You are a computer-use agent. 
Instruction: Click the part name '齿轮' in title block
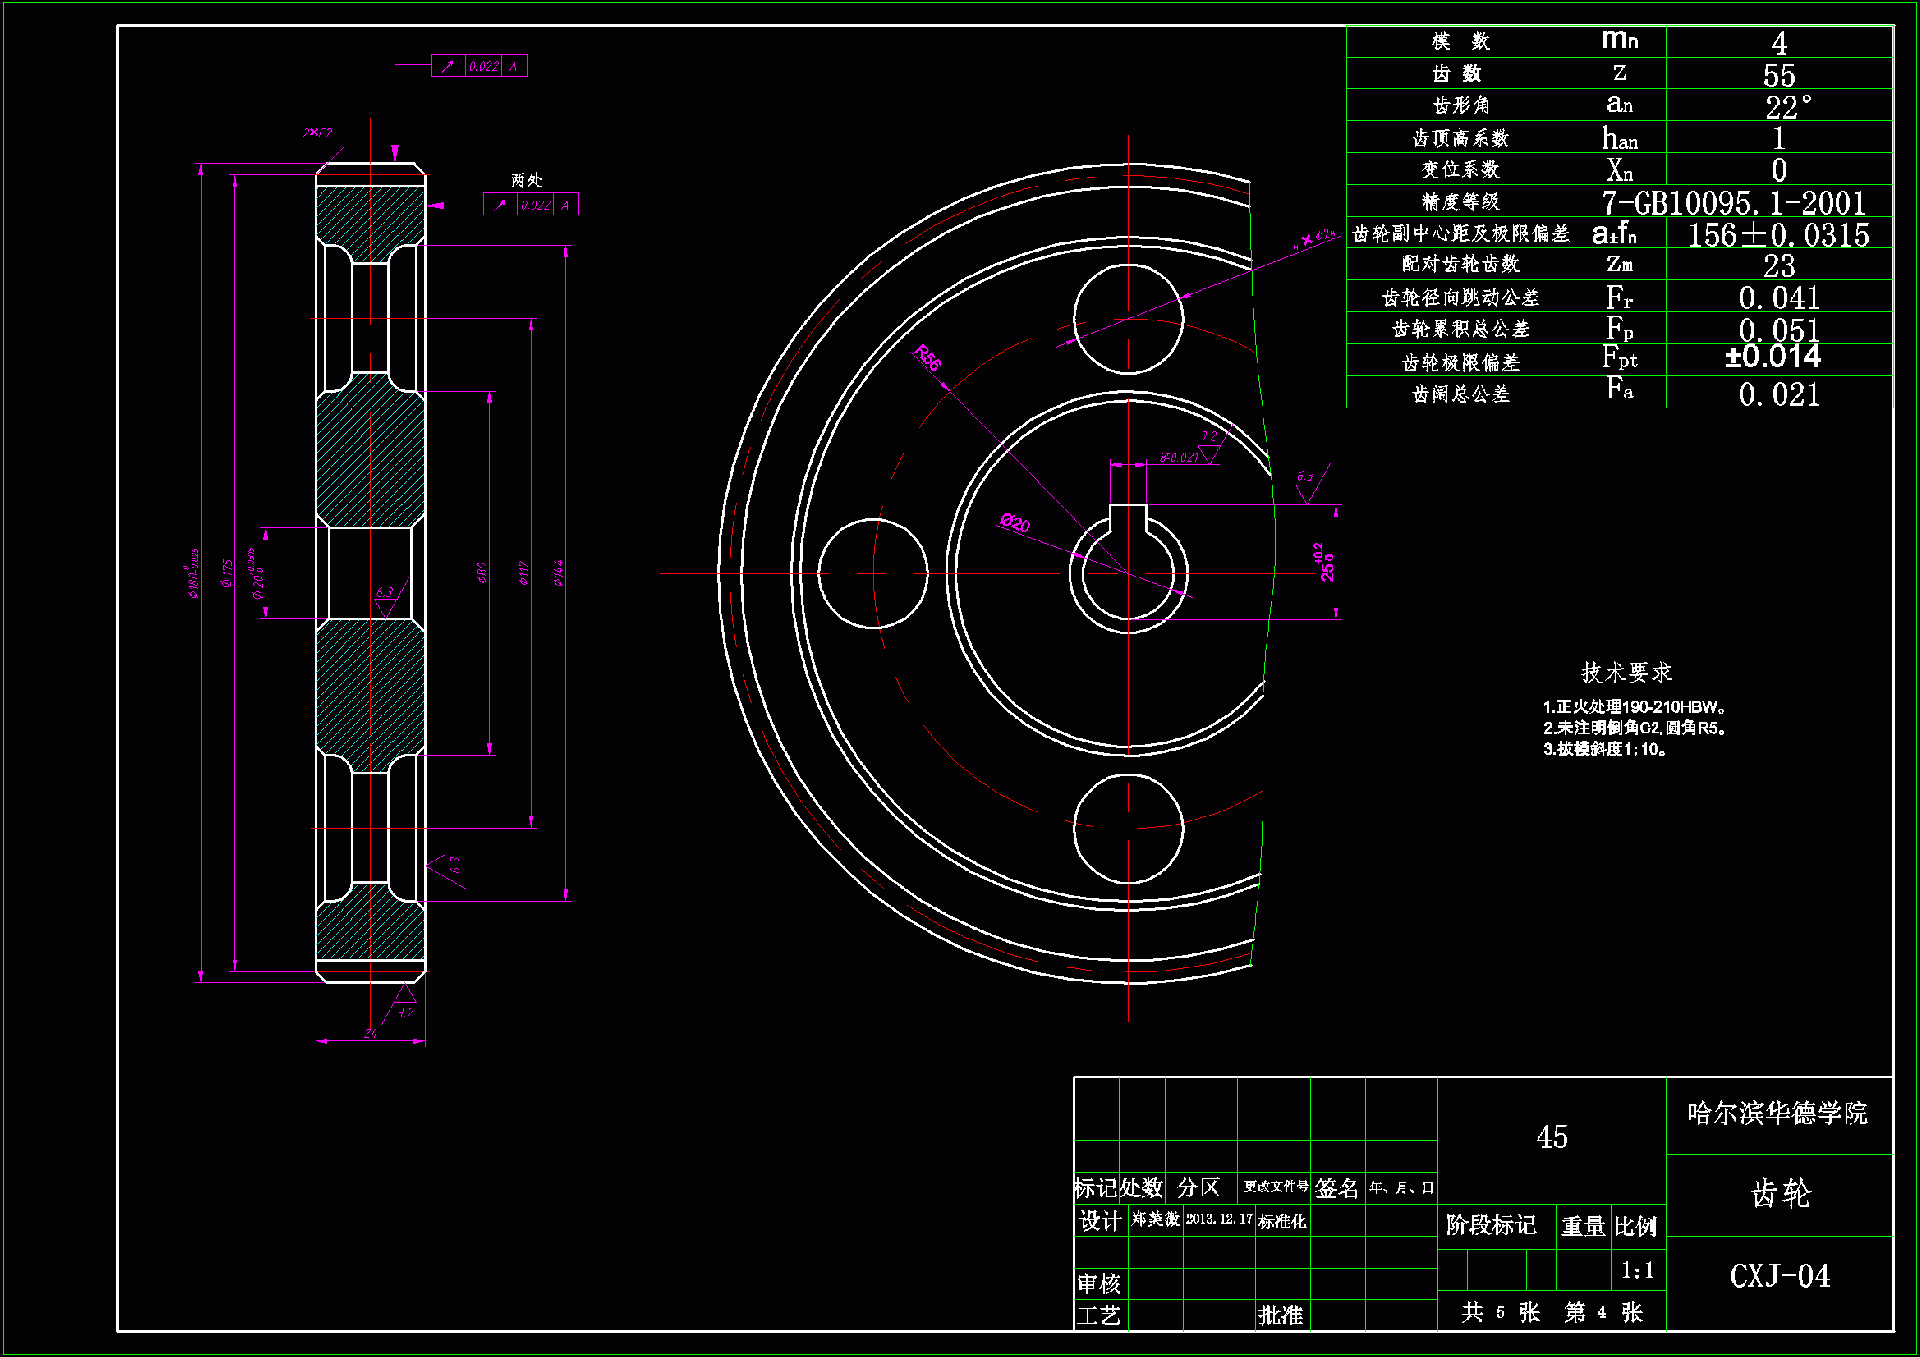pyautogui.click(x=1780, y=1194)
